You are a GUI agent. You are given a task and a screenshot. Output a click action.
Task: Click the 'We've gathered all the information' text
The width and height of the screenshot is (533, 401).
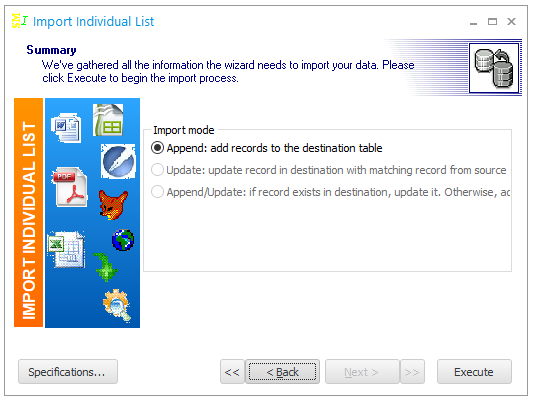[x=228, y=71]
